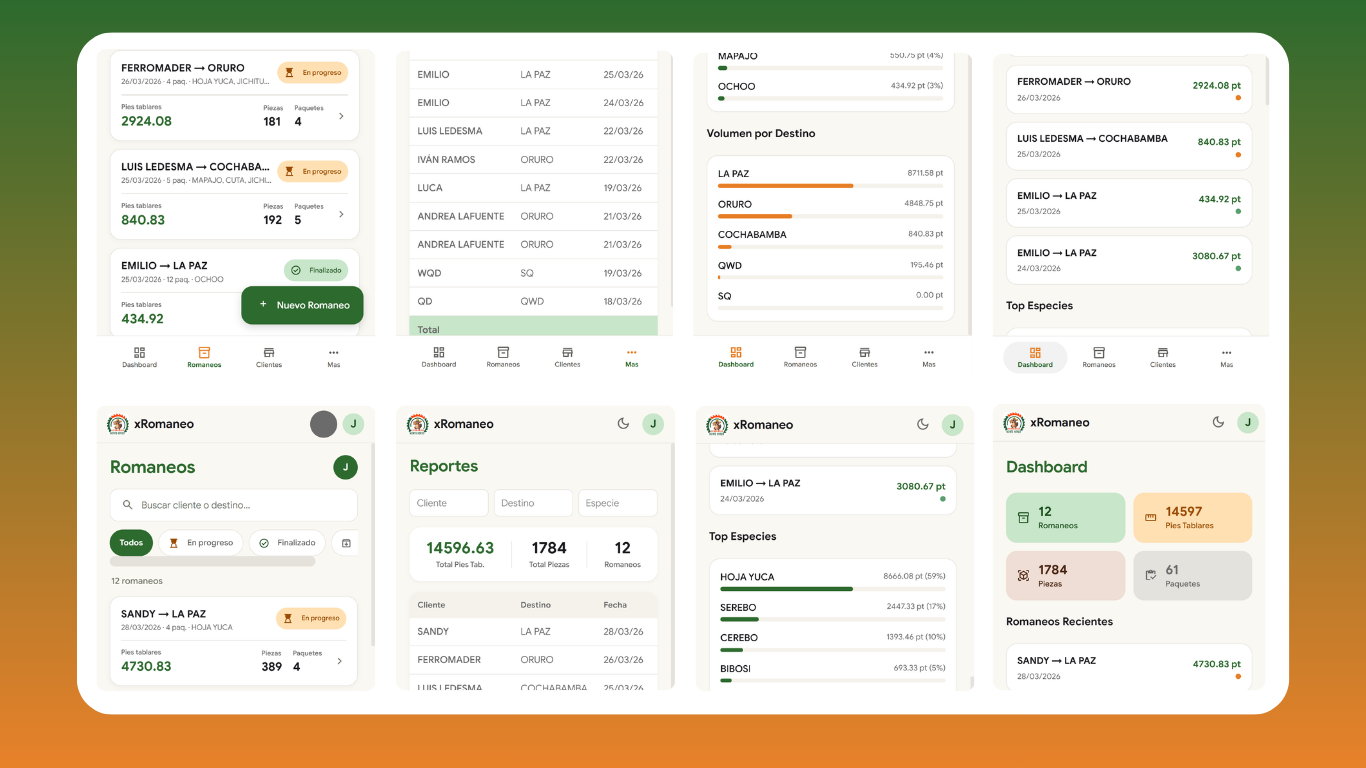The image size is (1366, 768).
Task: Click box icon on the 12 Romaneos card
Action: click(x=1023, y=518)
